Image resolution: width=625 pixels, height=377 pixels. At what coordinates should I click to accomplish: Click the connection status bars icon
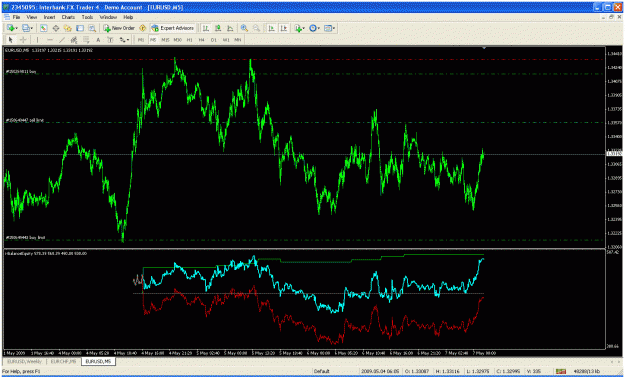(x=561, y=371)
